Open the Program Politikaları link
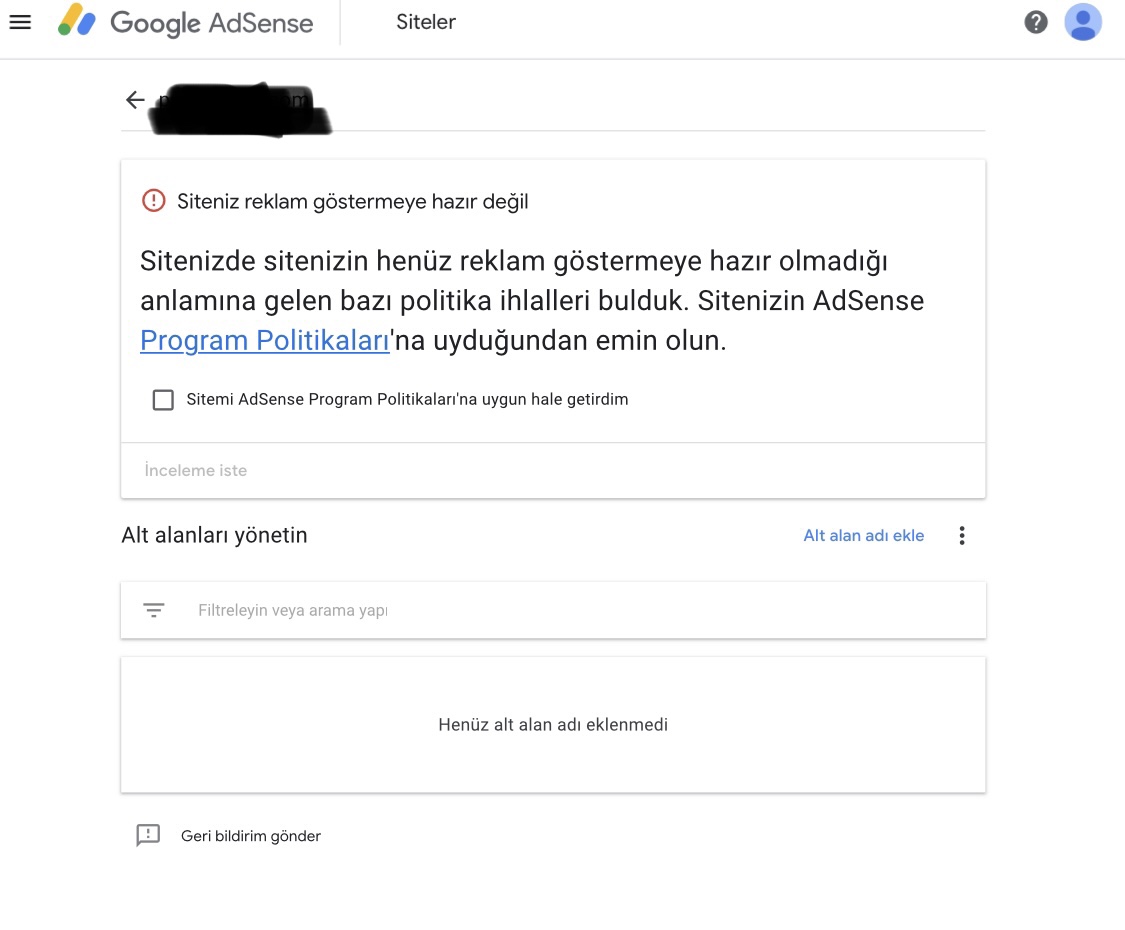Image resolution: width=1125 pixels, height=930 pixels. click(x=265, y=340)
